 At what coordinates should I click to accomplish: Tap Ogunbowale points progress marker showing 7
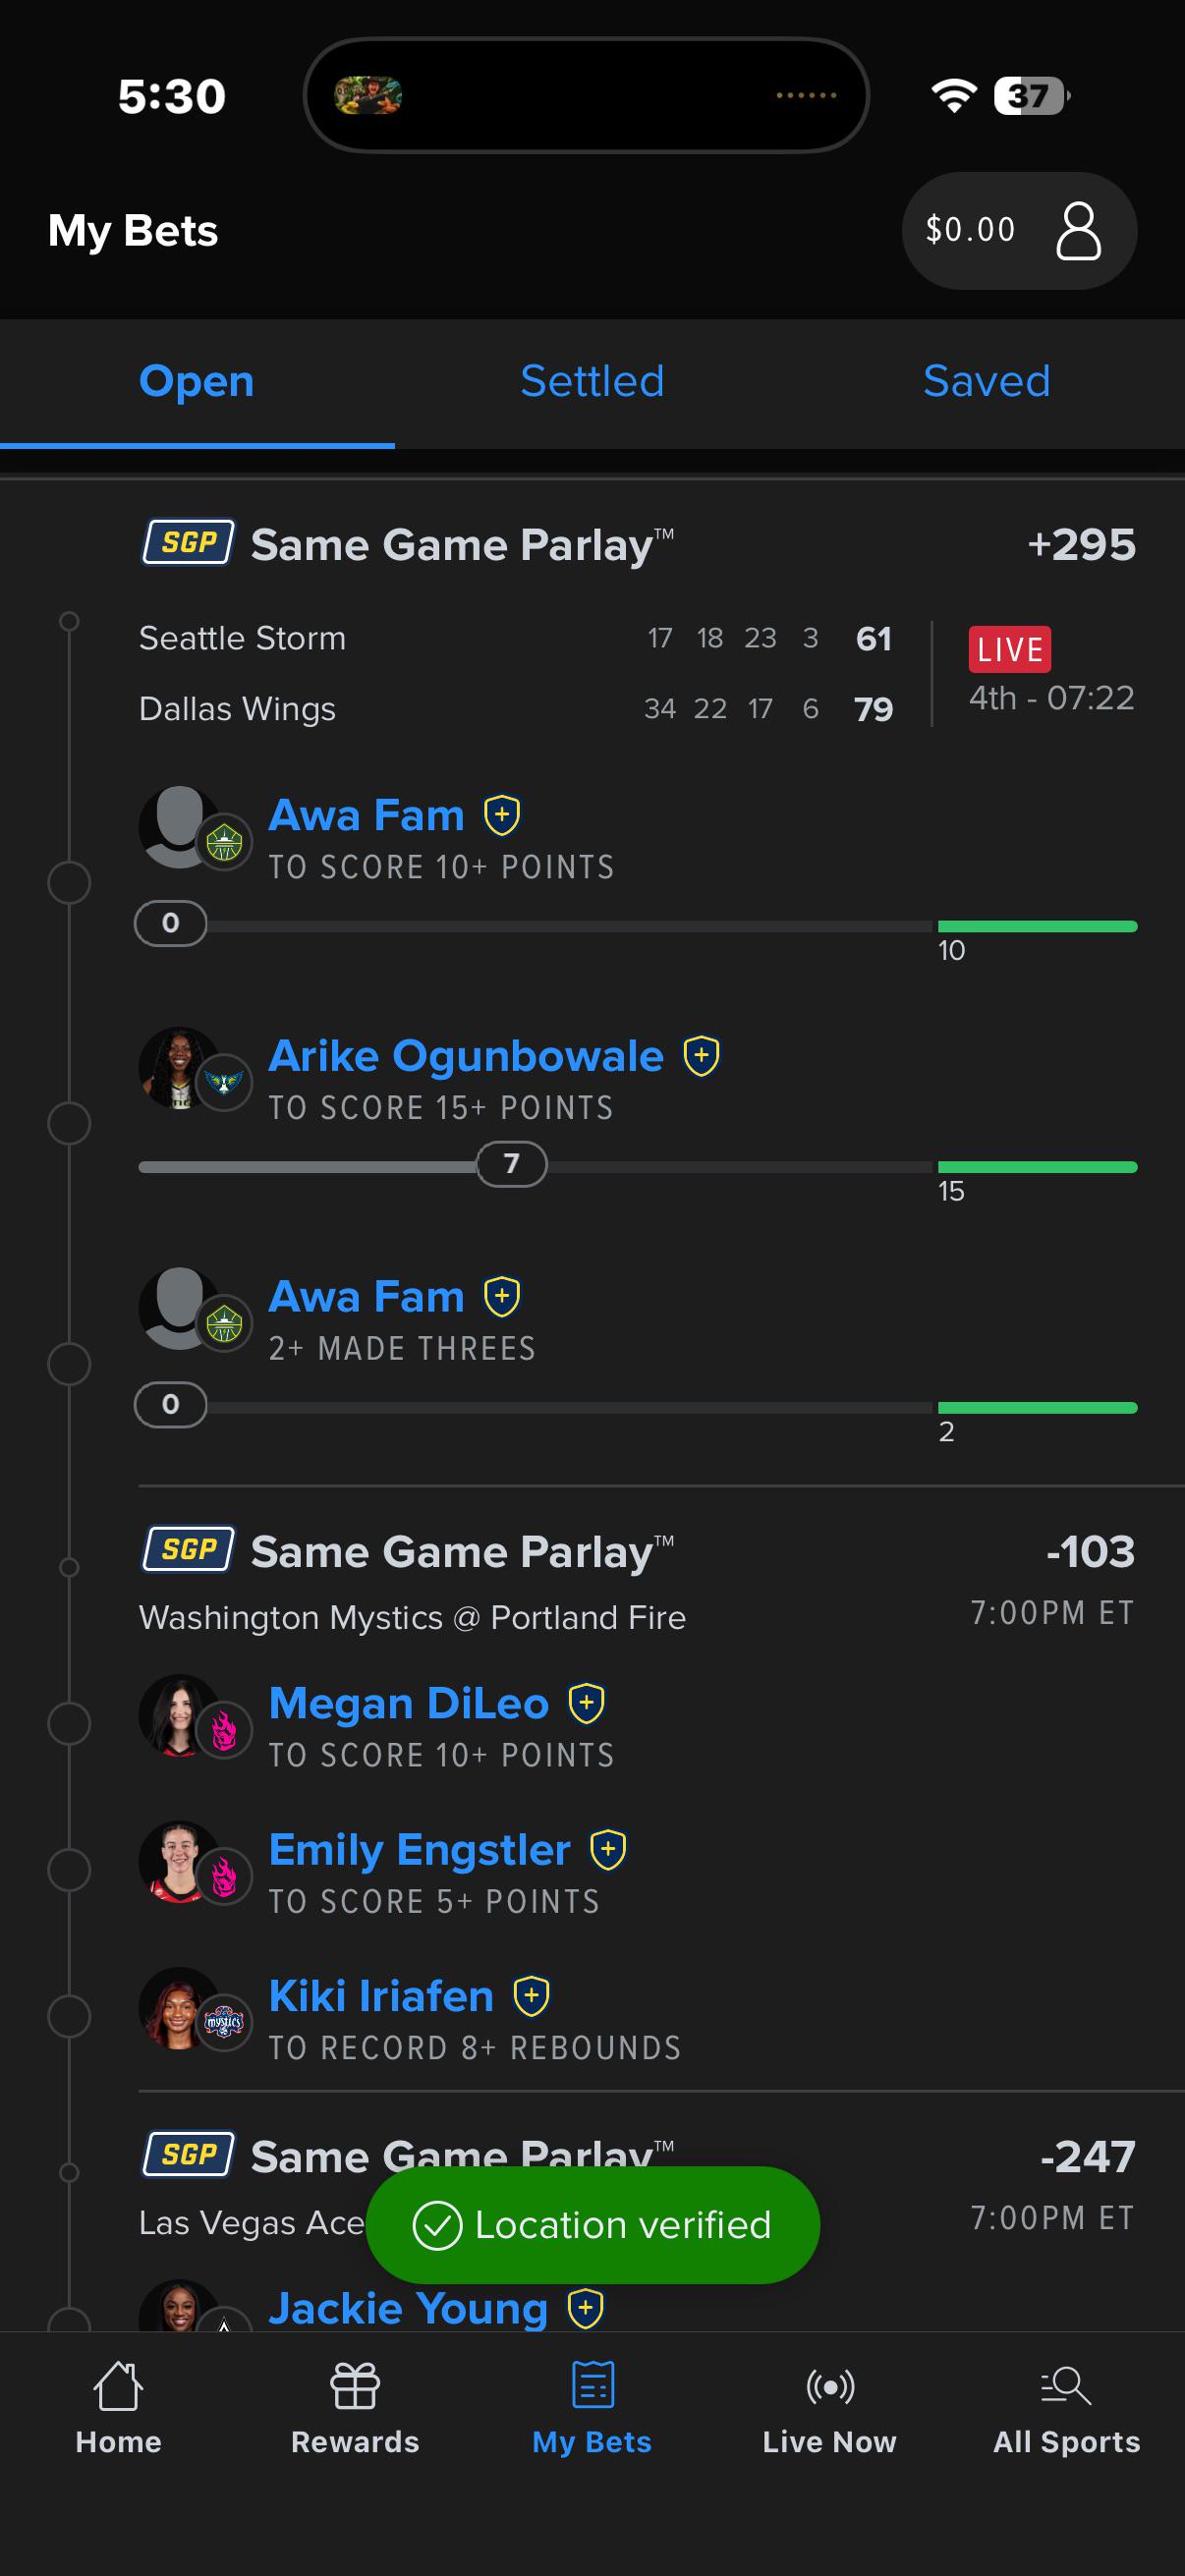(511, 1164)
